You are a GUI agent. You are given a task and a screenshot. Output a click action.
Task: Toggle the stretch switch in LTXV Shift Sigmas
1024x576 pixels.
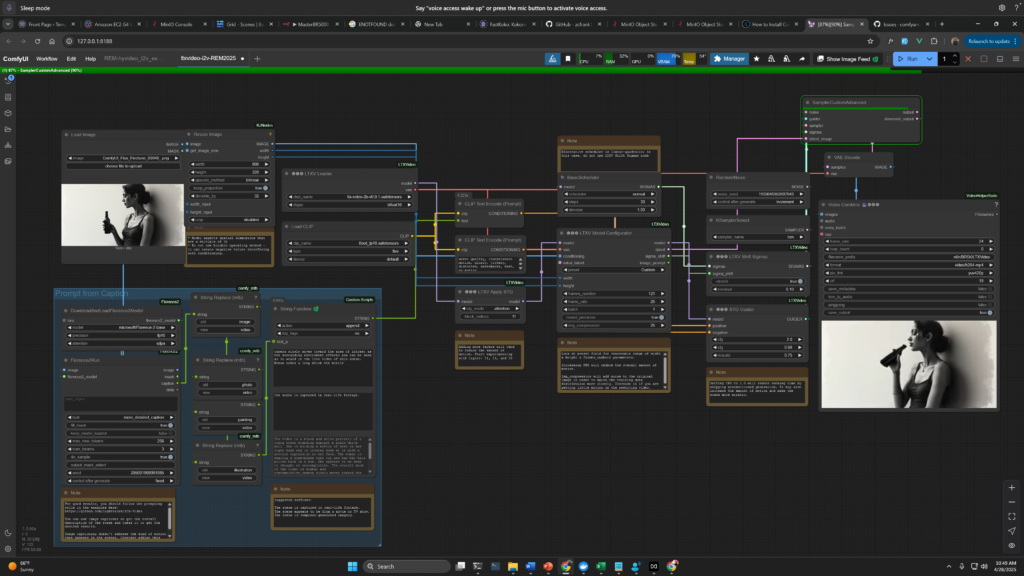coord(758,281)
